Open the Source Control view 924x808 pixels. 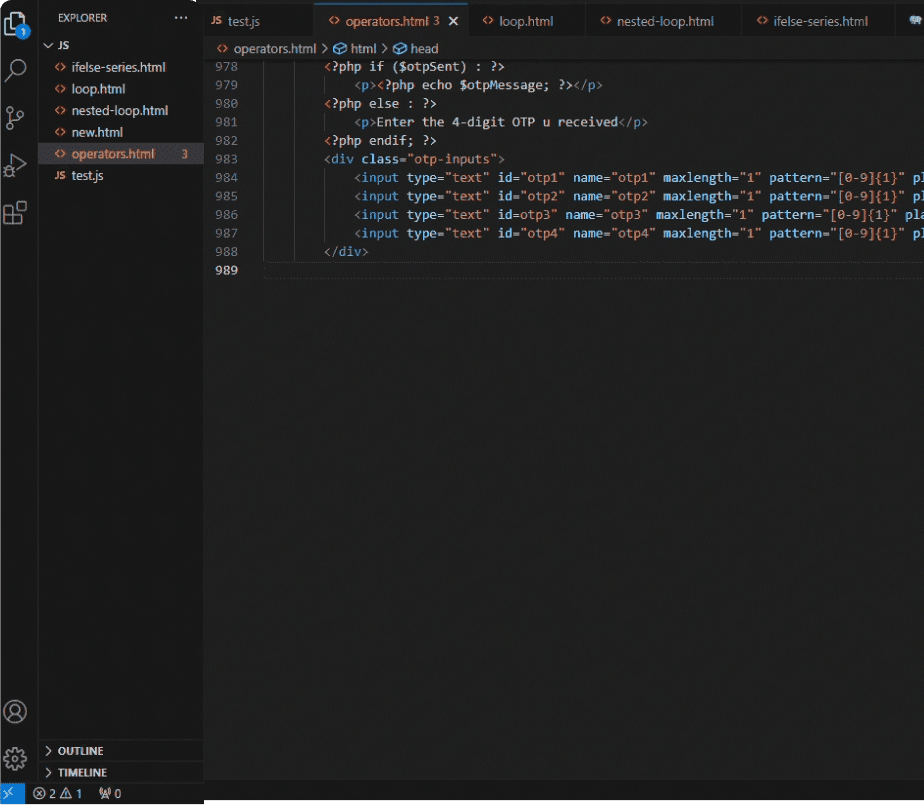coord(15,118)
